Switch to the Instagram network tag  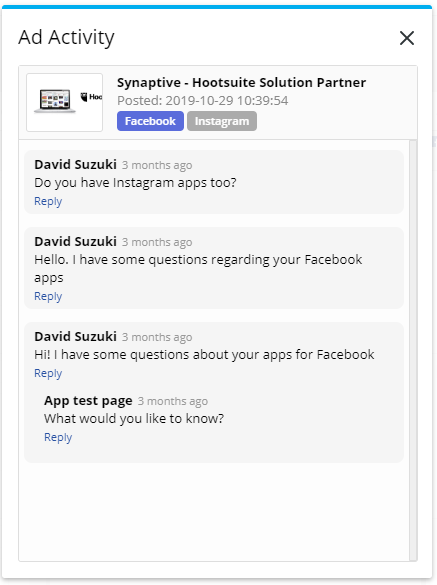tap(222, 121)
